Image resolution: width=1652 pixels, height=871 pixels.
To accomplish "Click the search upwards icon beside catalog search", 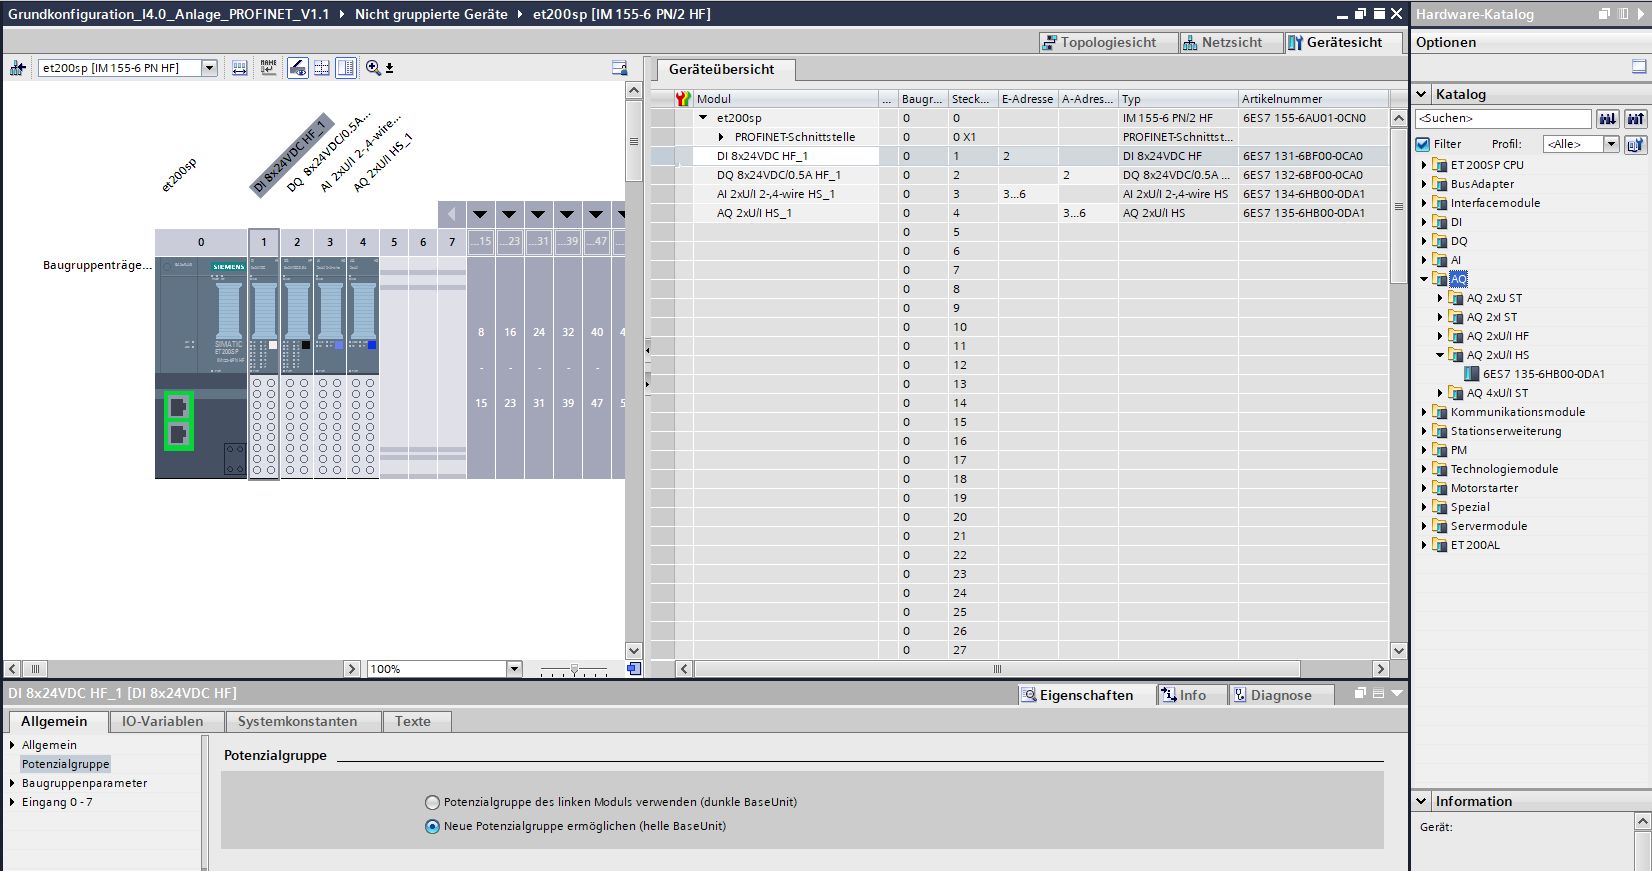I will coord(1635,119).
